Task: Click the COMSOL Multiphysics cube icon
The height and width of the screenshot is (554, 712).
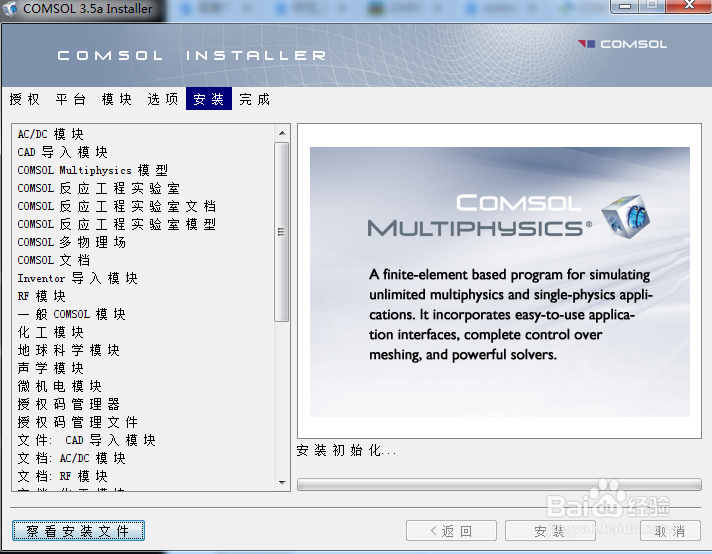Action: (625, 217)
